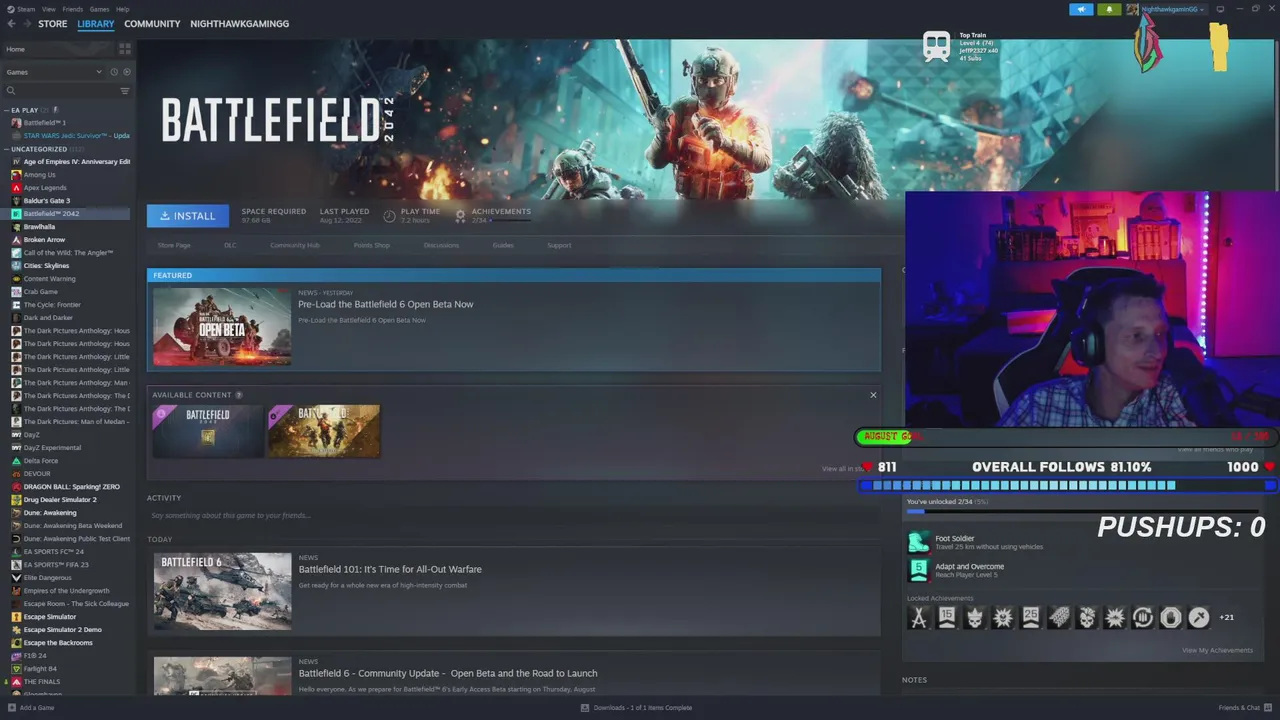Screen dimensions: 1280x720
Task: Show recent games with the clock icon
Action: coord(114,72)
